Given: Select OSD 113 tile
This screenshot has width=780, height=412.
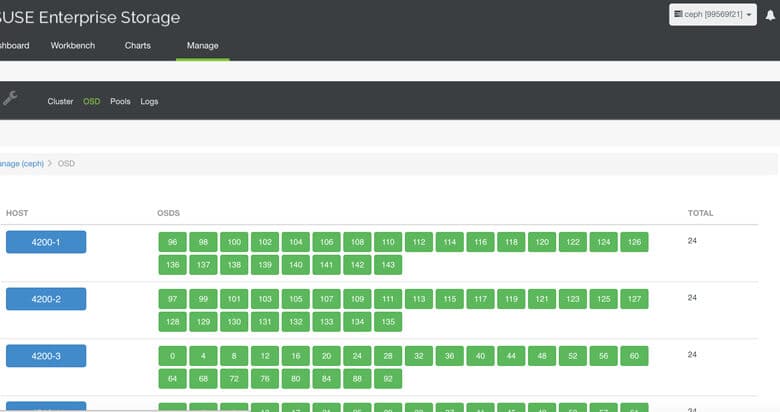Looking at the screenshot, I should [x=419, y=299].
